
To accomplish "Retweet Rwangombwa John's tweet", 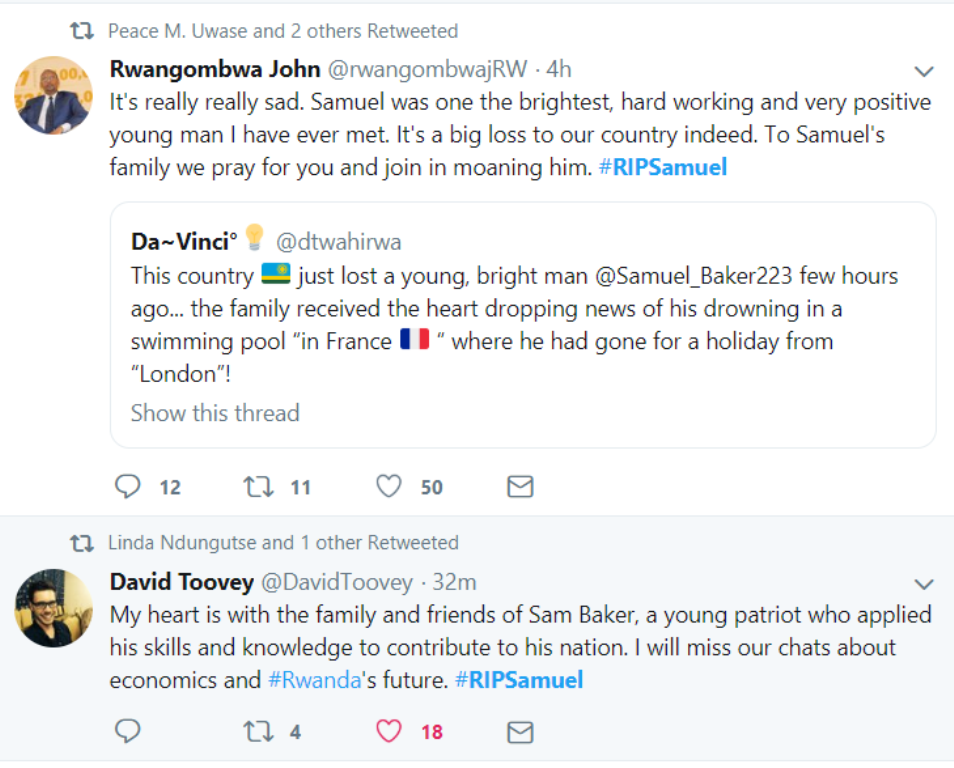I will click(258, 487).
